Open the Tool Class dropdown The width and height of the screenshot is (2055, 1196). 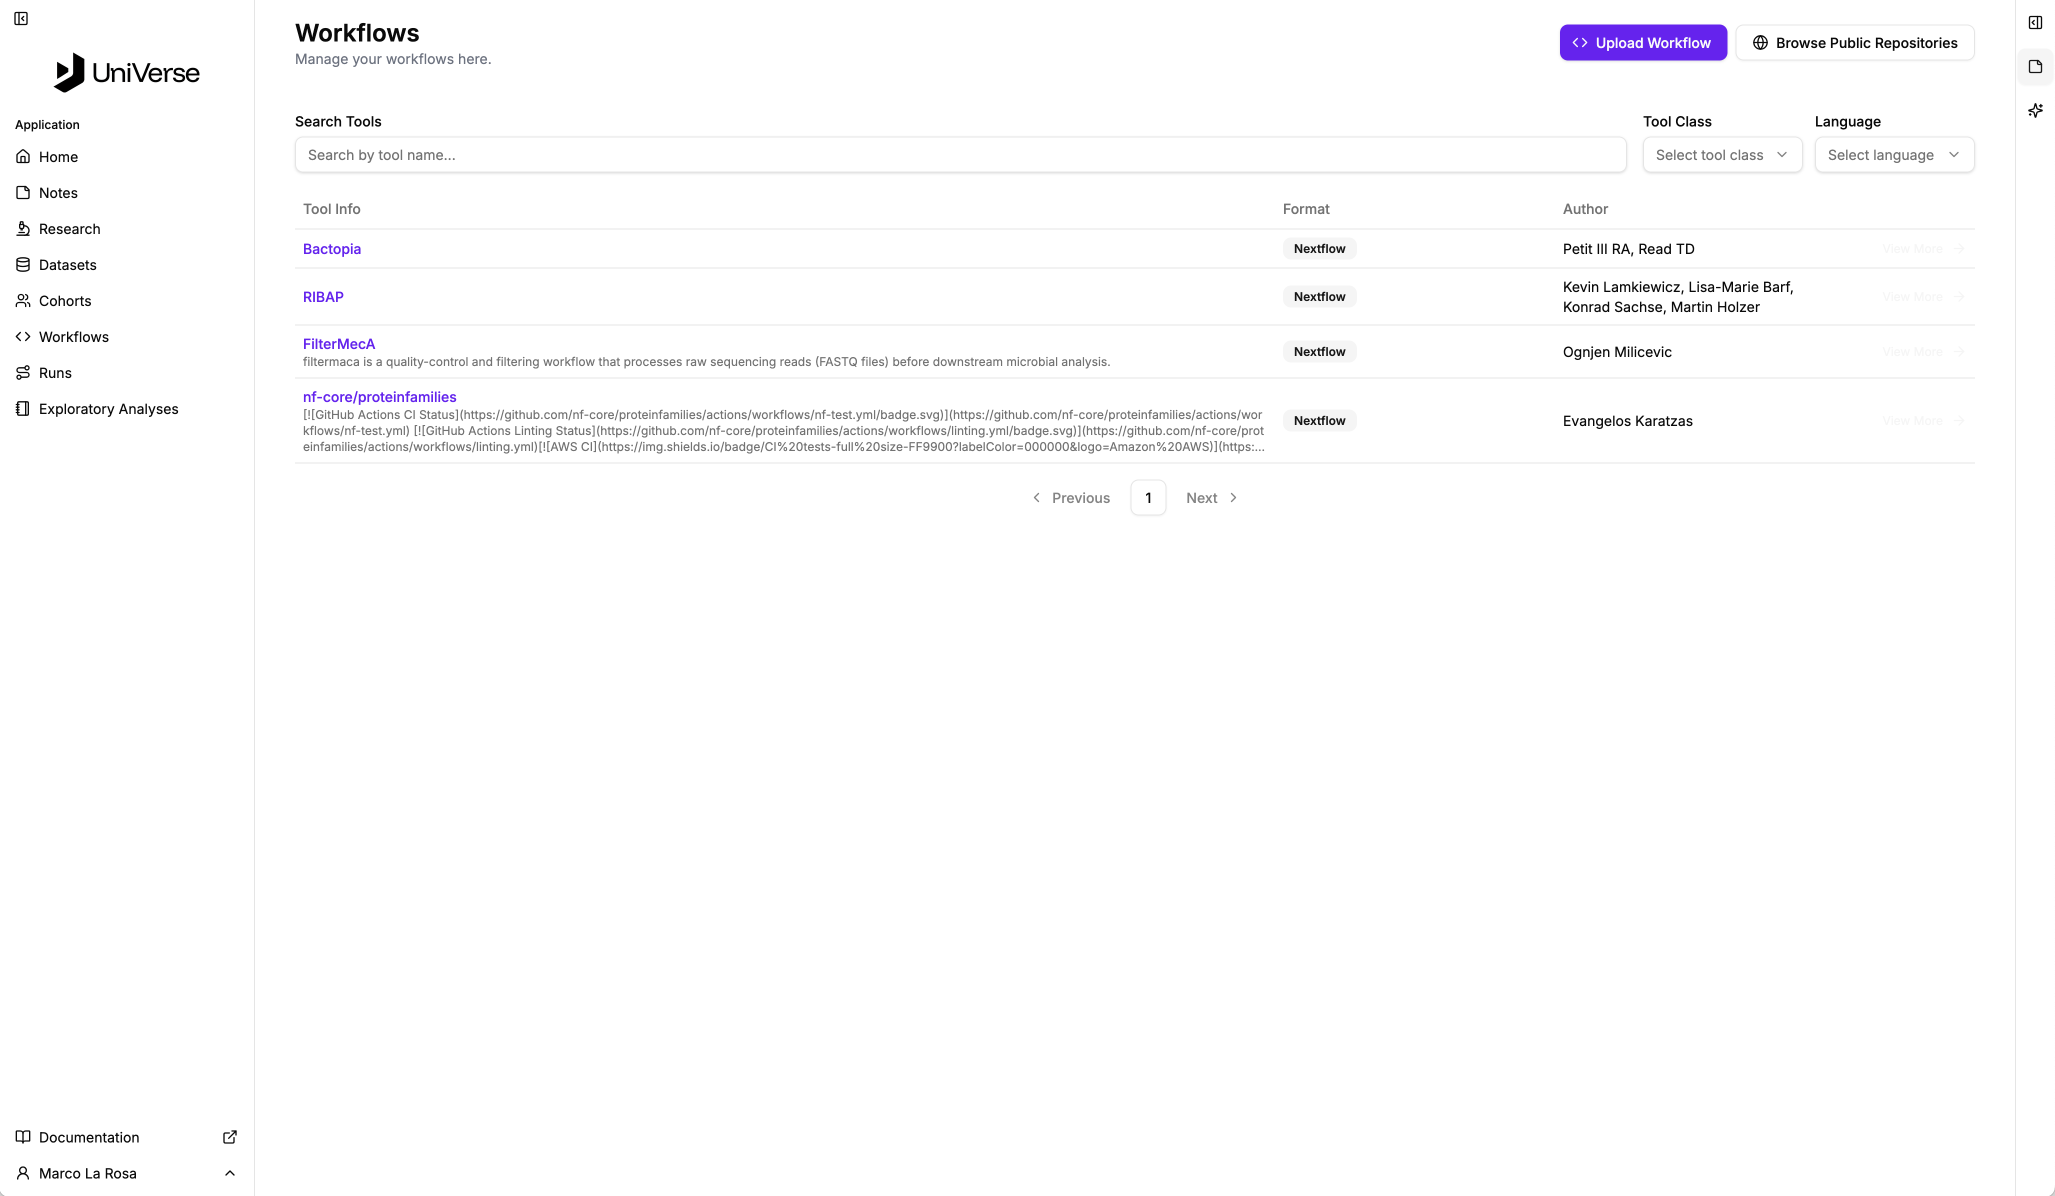(x=1721, y=155)
